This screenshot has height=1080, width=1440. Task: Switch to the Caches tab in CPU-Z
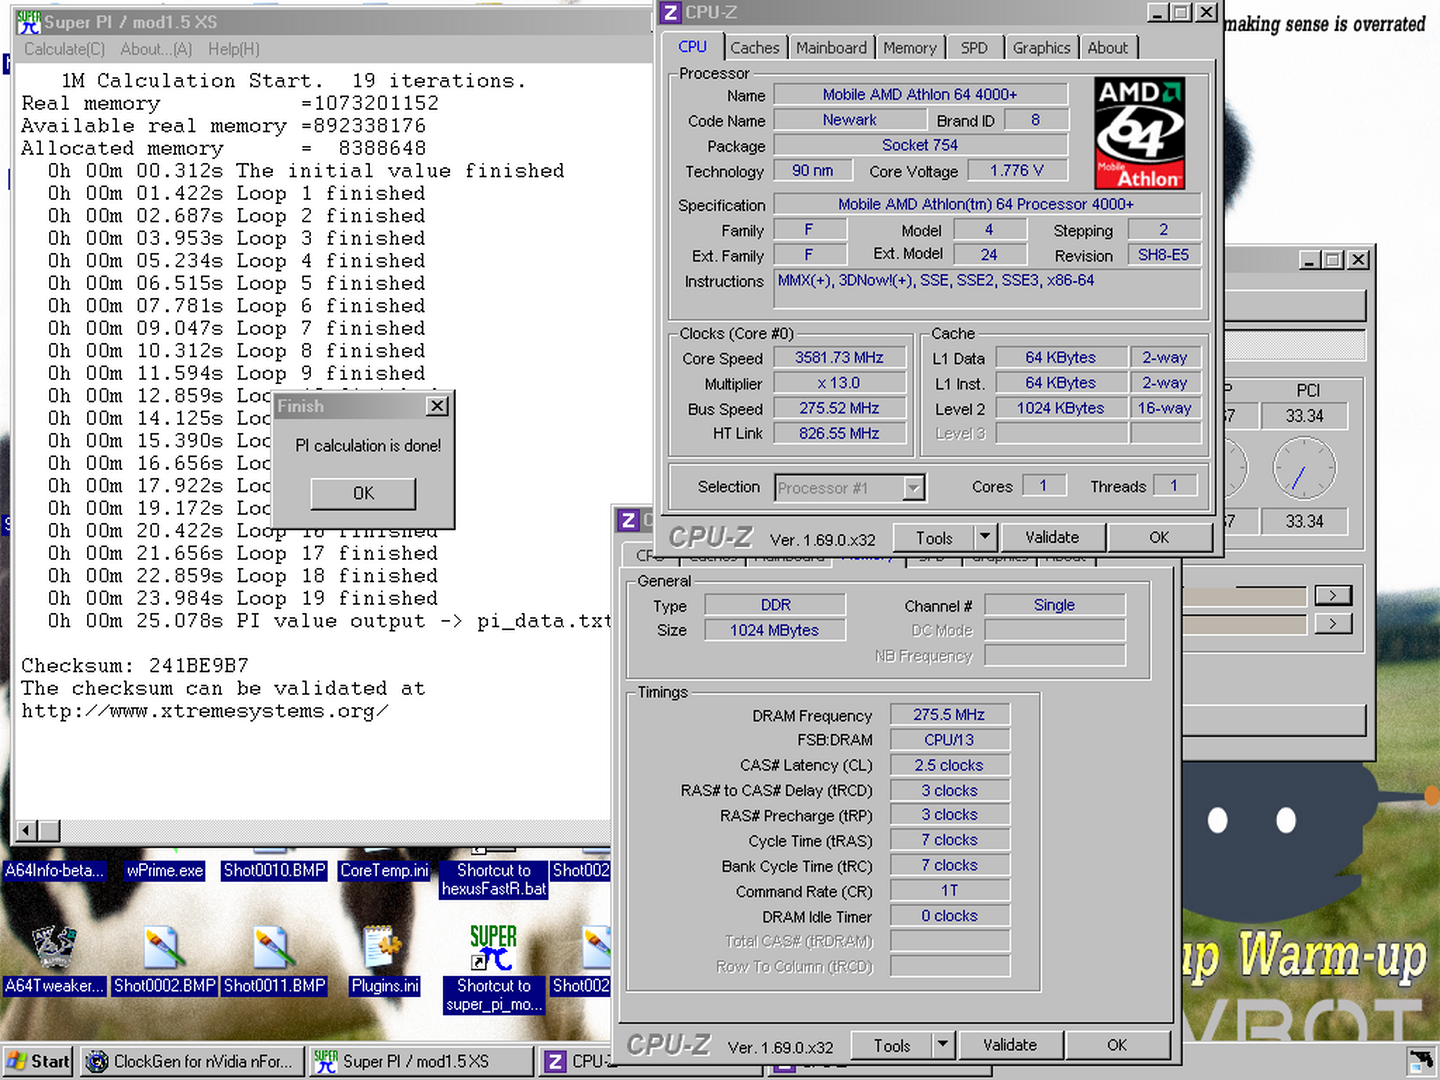click(x=754, y=48)
